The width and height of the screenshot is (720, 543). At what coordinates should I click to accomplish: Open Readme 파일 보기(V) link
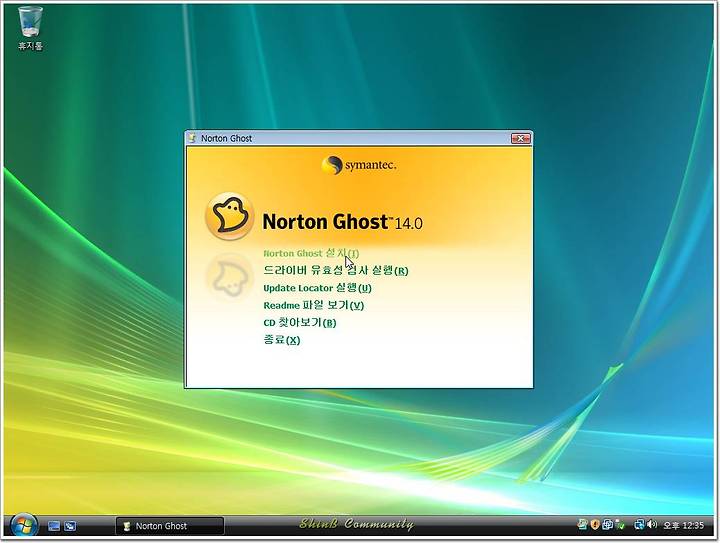coord(313,305)
